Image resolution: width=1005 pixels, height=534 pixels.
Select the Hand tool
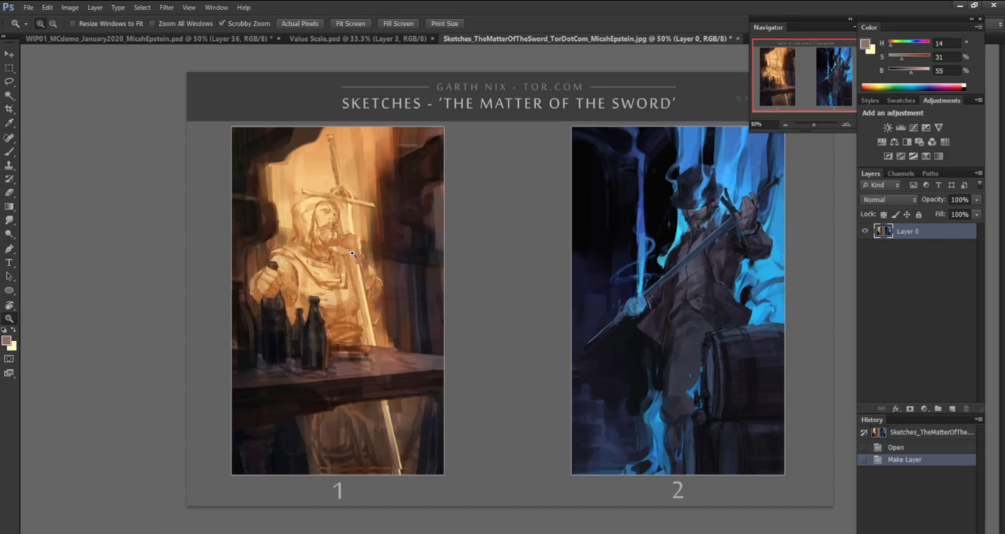(x=9, y=305)
